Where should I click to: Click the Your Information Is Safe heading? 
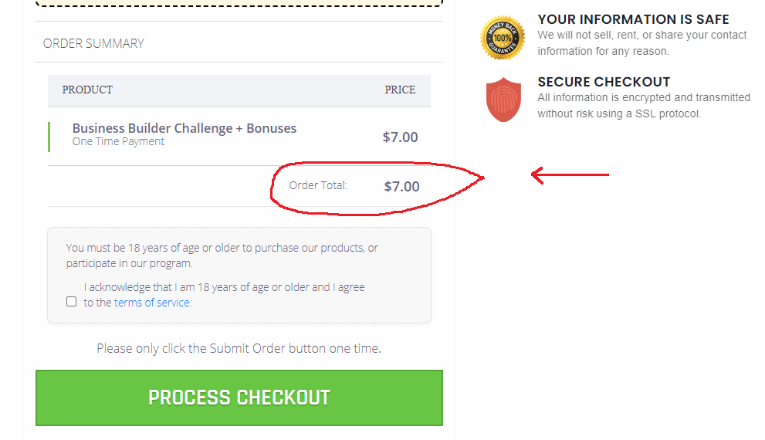pos(633,20)
